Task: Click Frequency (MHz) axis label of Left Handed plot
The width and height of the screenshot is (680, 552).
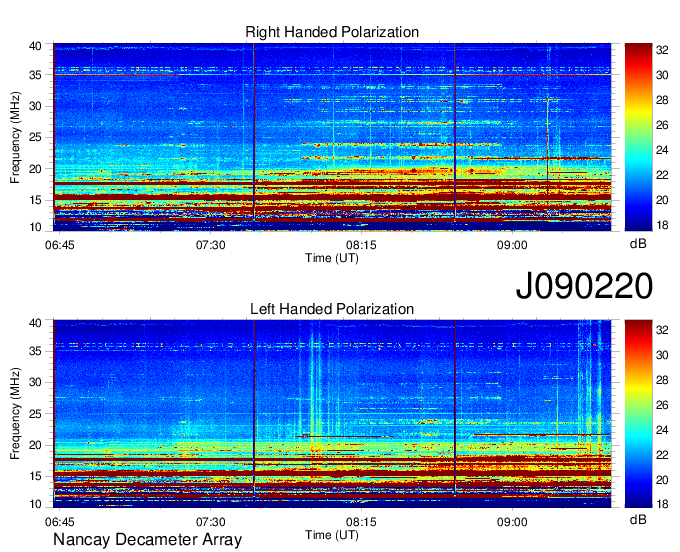Action: (15, 414)
